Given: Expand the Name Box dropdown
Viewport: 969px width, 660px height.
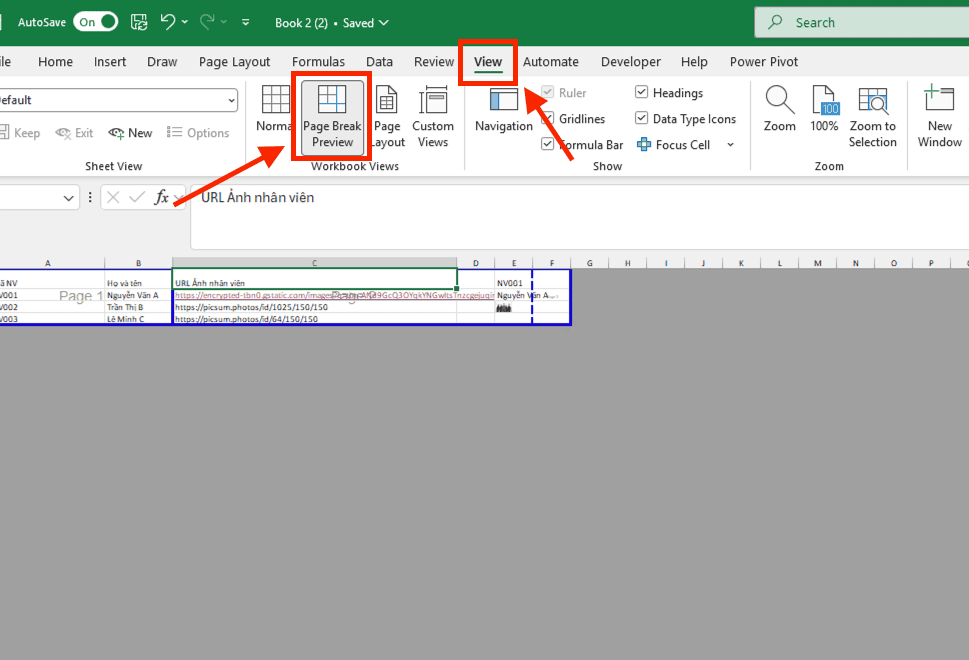Looking at the screenshot, I should tap(68, 198).
